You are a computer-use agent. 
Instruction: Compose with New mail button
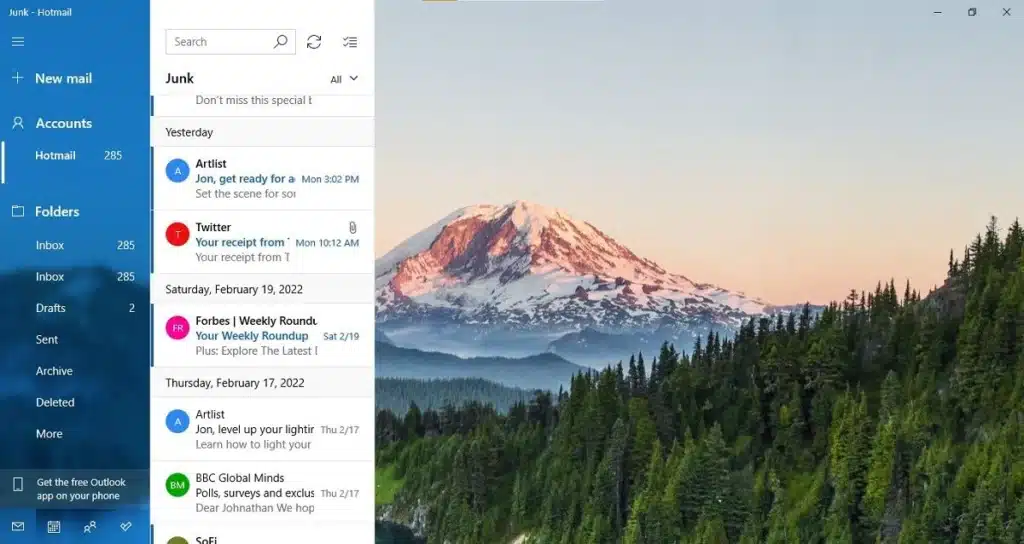point(63,78)
